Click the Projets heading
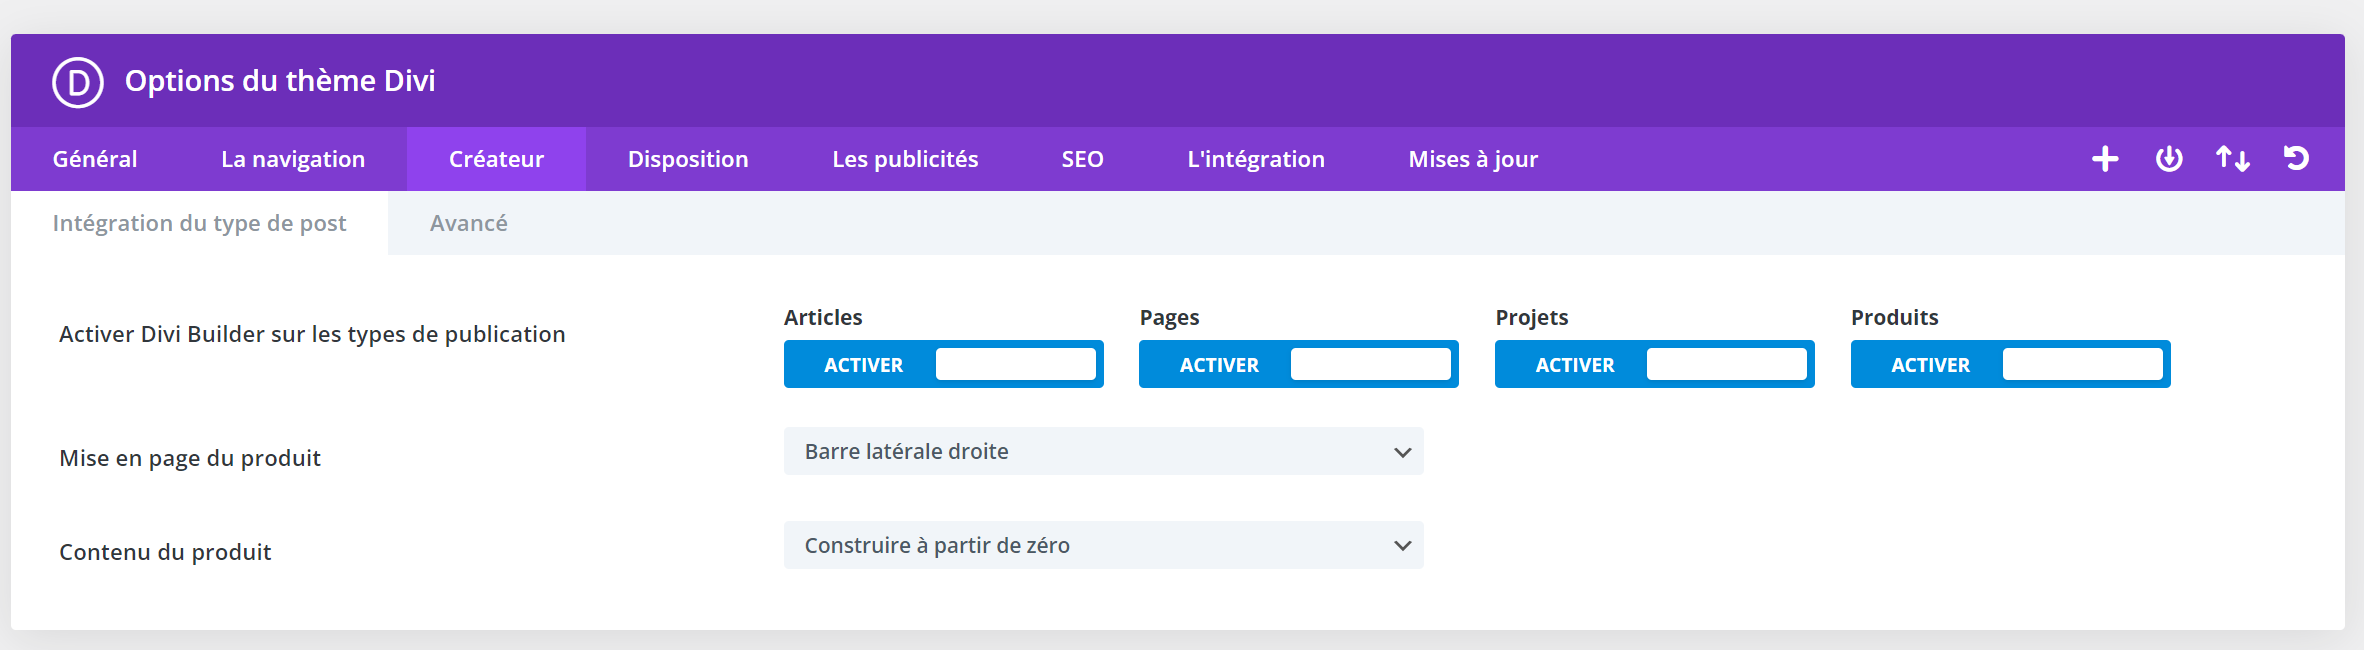Viewport: 2364px width, 650px height. [x=1532, y=318]
